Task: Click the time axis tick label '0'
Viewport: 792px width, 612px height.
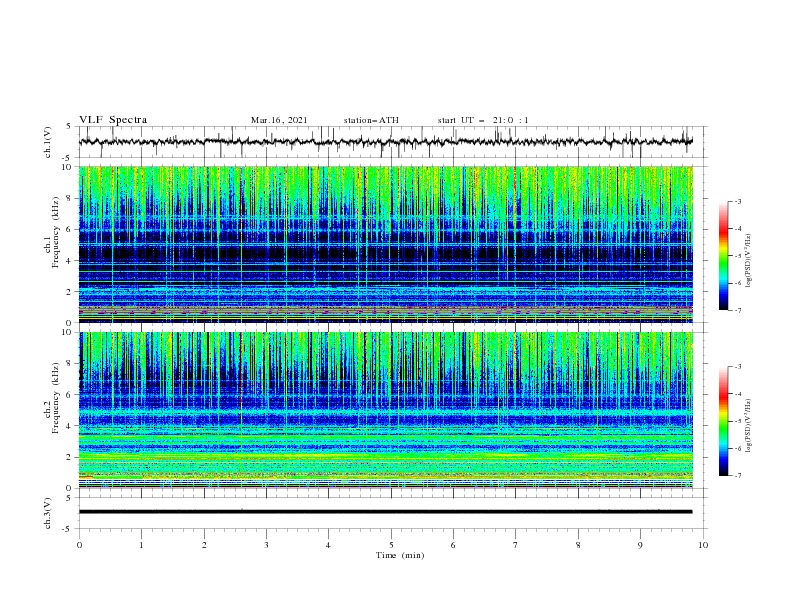Action: pyautogui.click(x=79, y=545)
